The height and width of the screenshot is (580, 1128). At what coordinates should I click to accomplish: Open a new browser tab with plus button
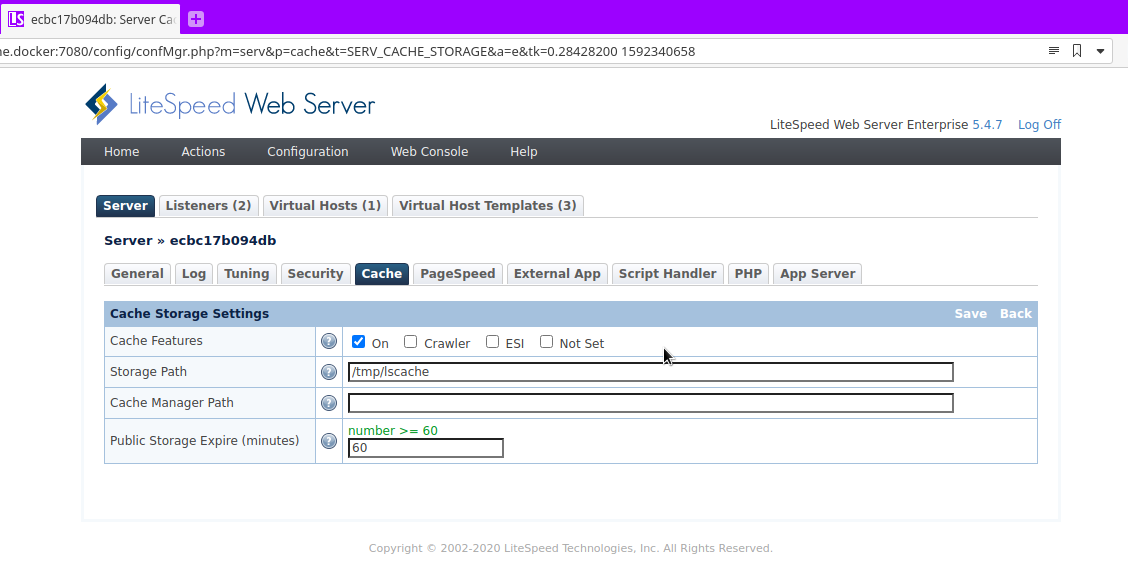[194, 18]
